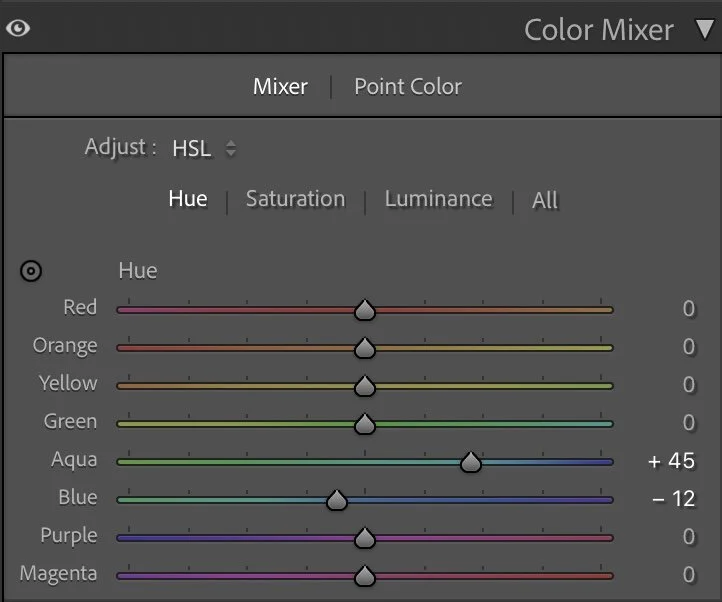
Task: Click the HSL dropdown up-down arrows
Action: tap(231, 148)
